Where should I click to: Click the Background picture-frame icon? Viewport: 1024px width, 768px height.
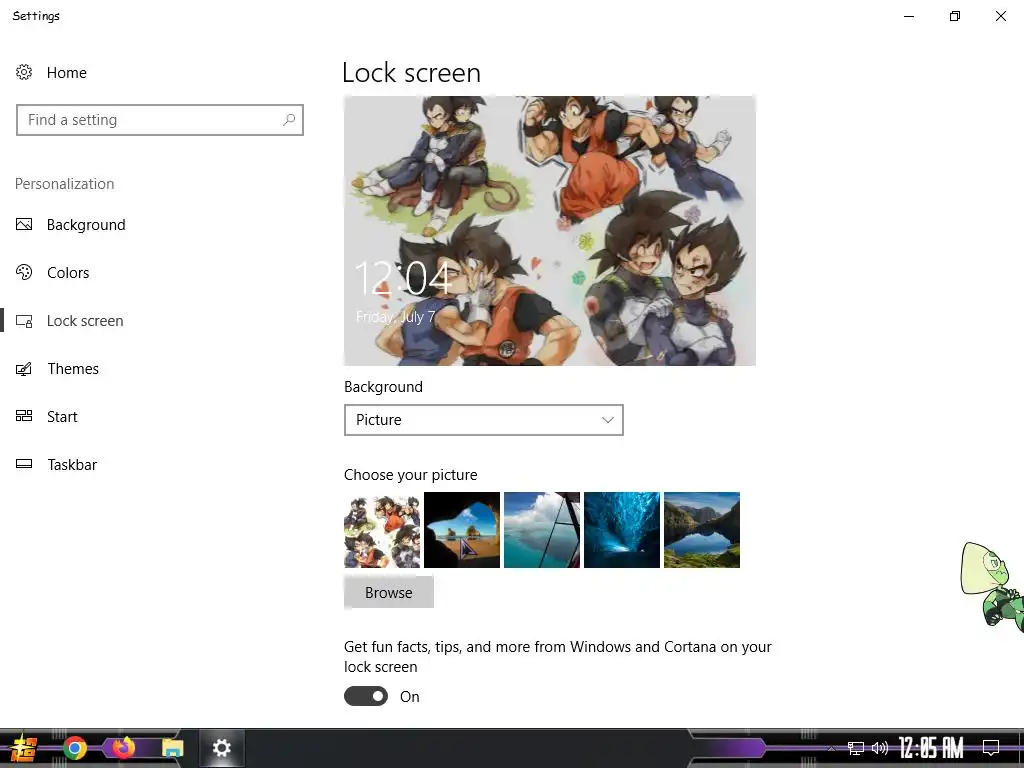tap(24, 225)
